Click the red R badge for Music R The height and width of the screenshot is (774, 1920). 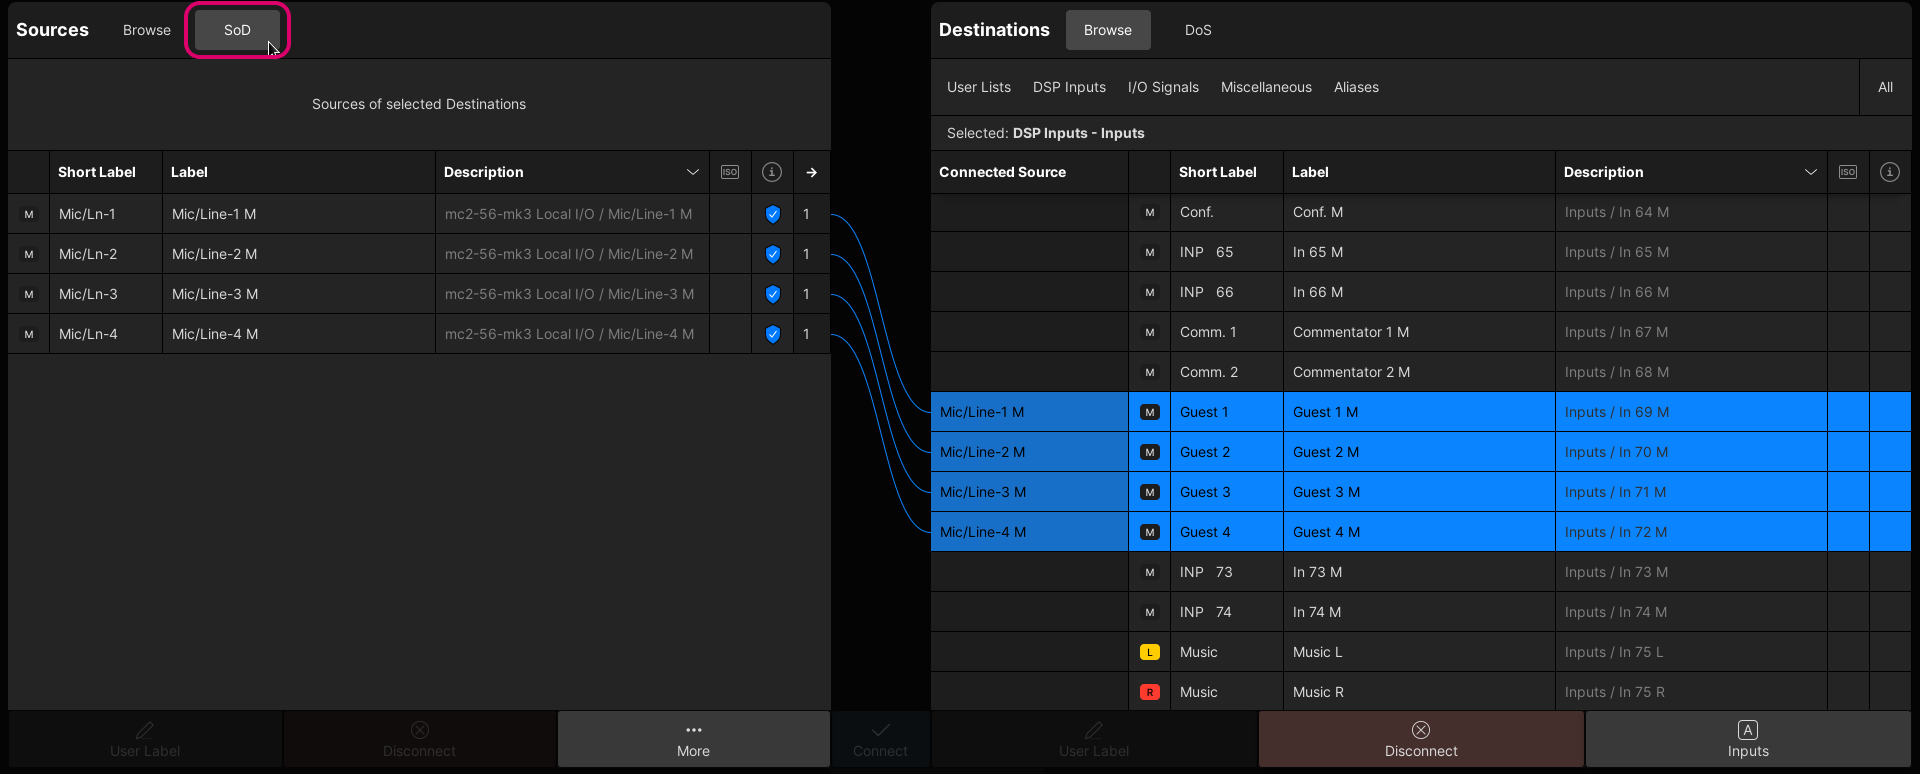(x=1150, y=692)
